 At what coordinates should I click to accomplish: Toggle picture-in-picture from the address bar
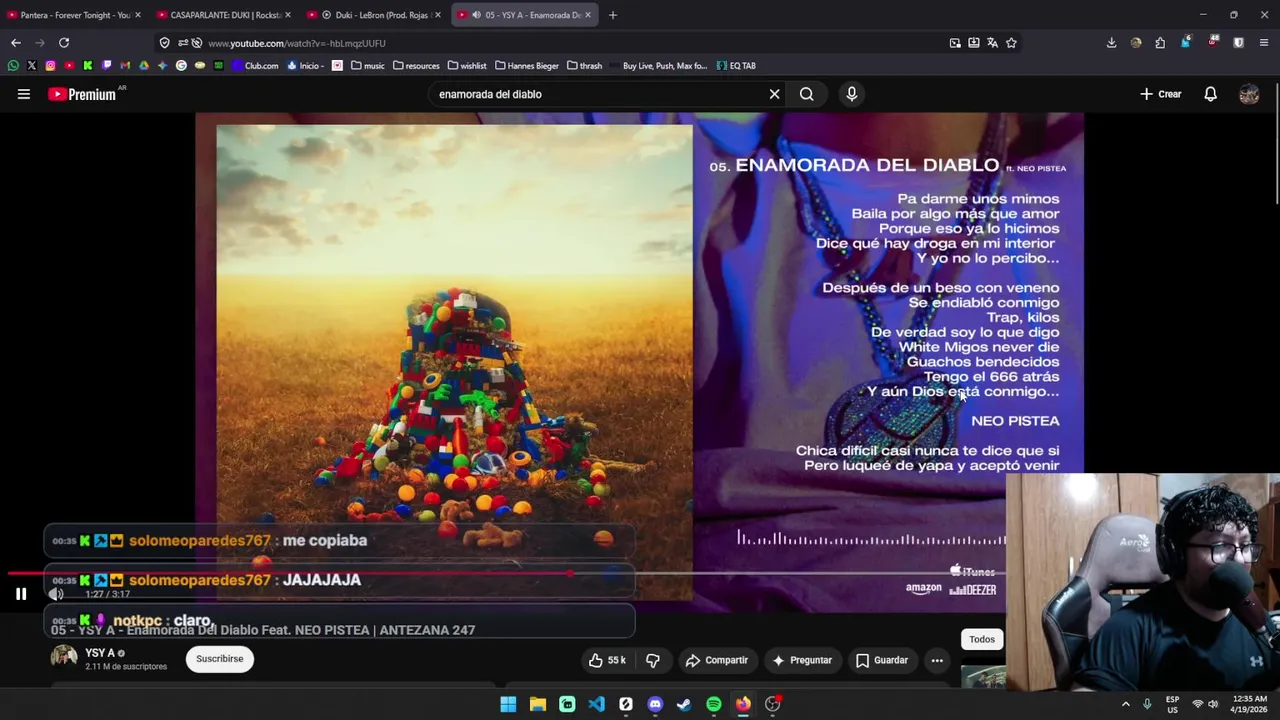pos(955,43)
